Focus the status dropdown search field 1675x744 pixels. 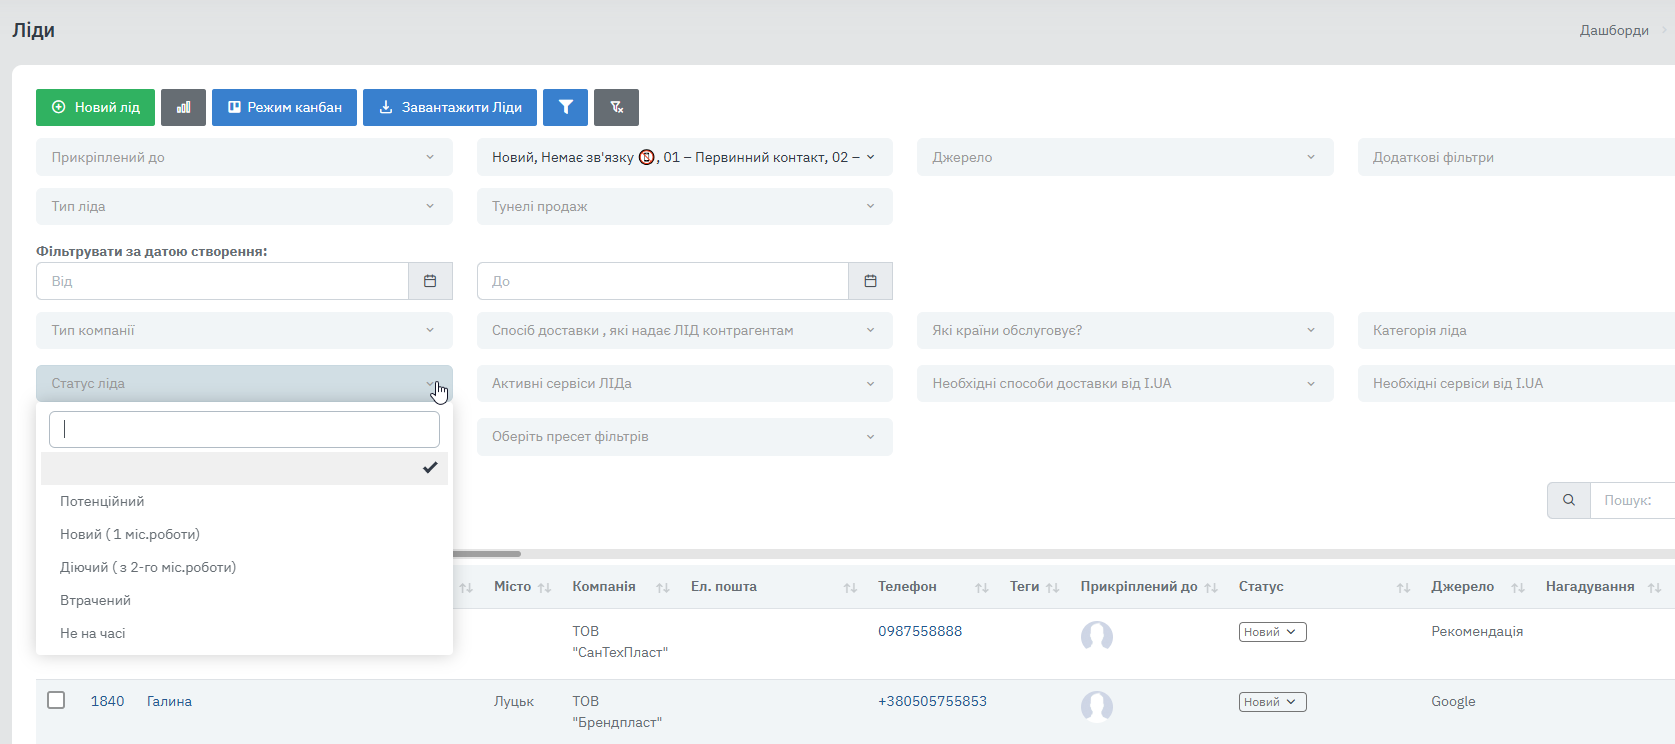tap(244, 429)
